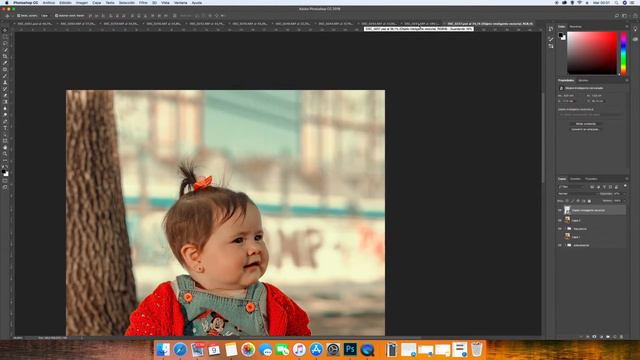The width and height of the screenshot is (640, 360).
Task: Hide the Capa 2 layer
Action: pyautogui.click(x=560, y=220)
